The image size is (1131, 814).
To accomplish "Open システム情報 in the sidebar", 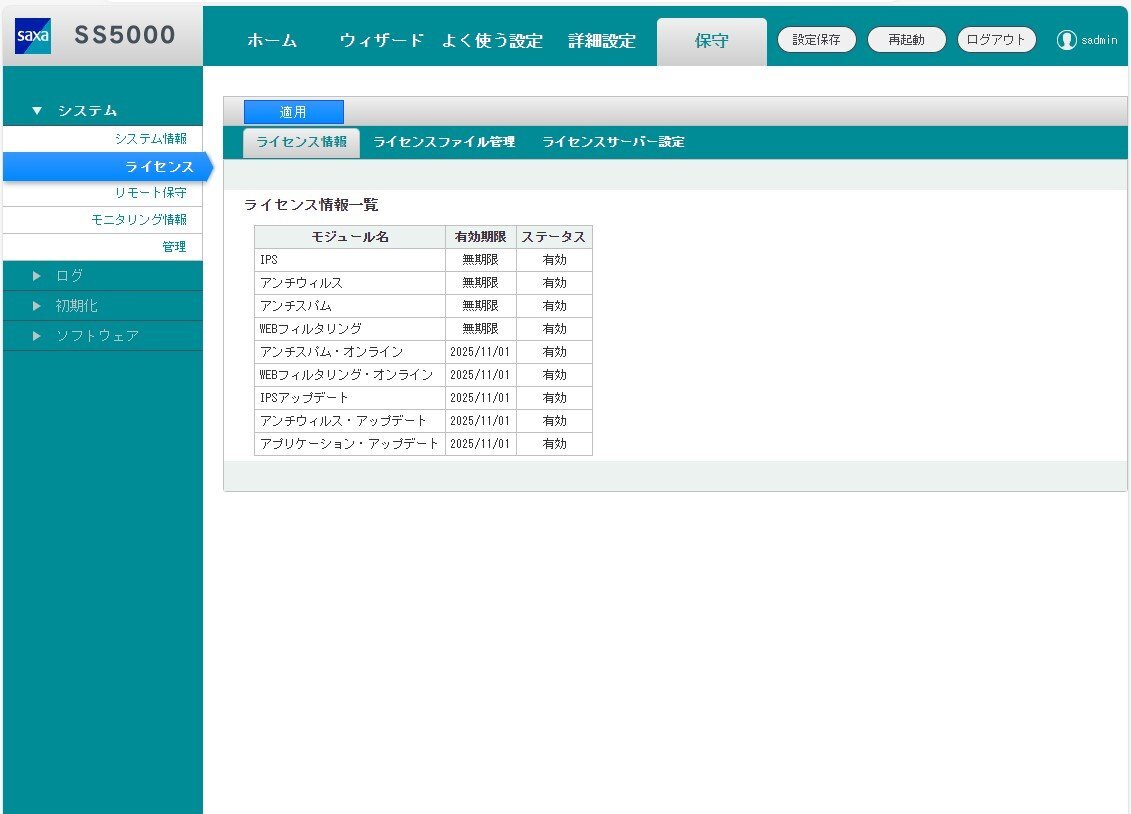I will point(150,138).
